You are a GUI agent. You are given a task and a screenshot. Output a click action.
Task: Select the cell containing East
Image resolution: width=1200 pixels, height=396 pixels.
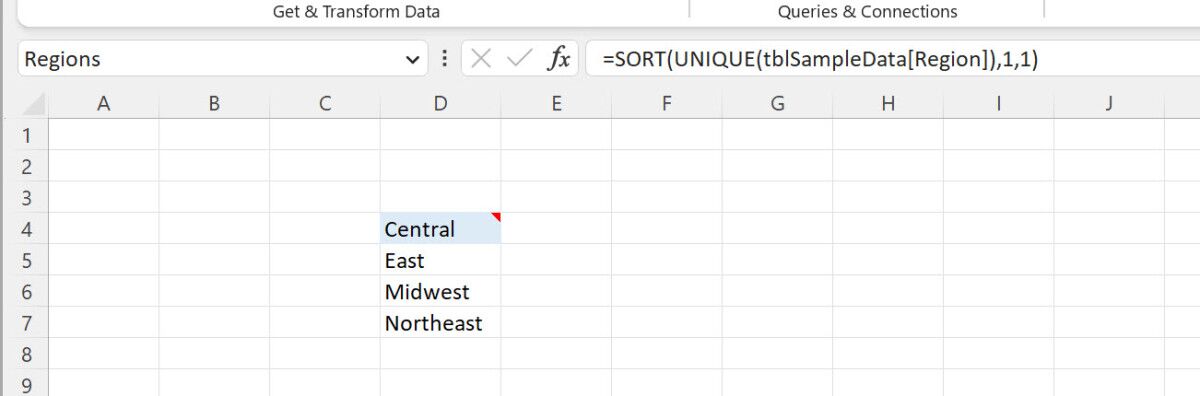[x=440, y=260]
